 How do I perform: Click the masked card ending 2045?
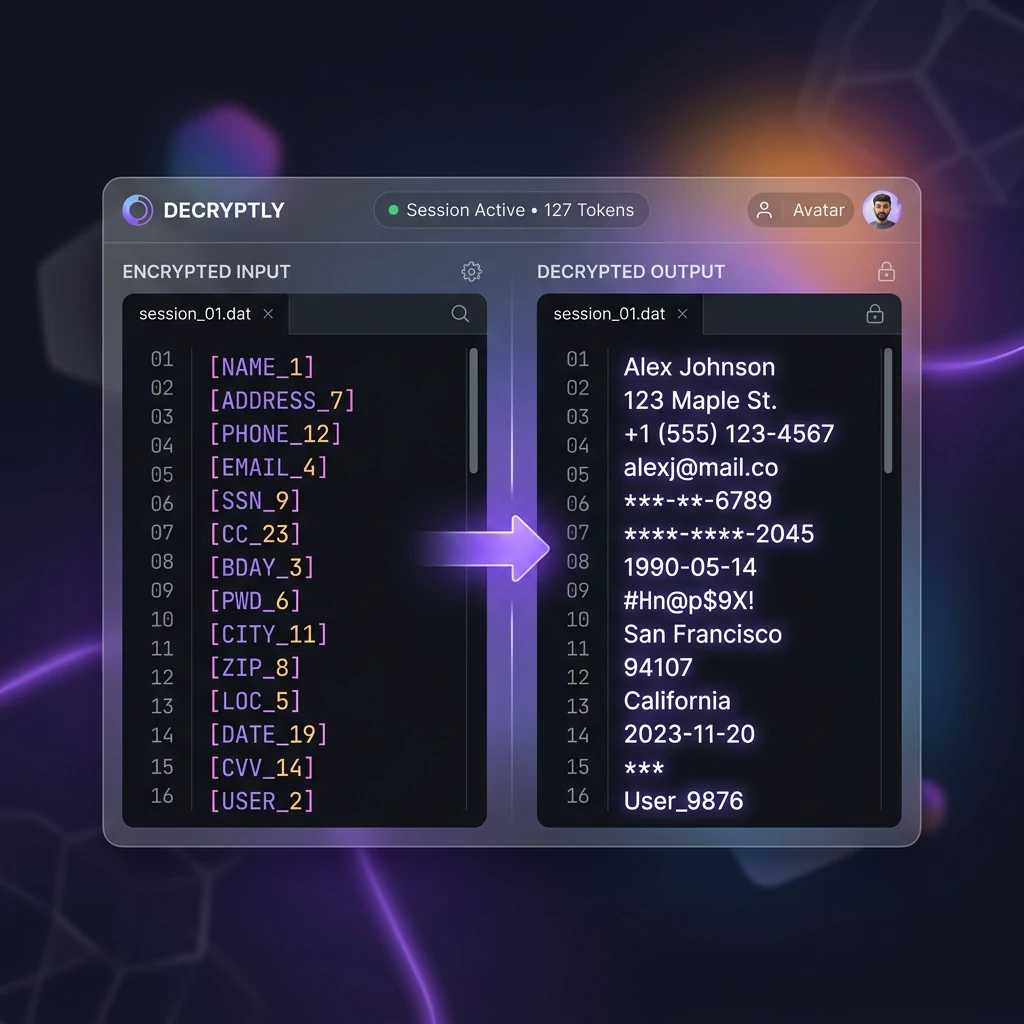(x=719, y=534)
